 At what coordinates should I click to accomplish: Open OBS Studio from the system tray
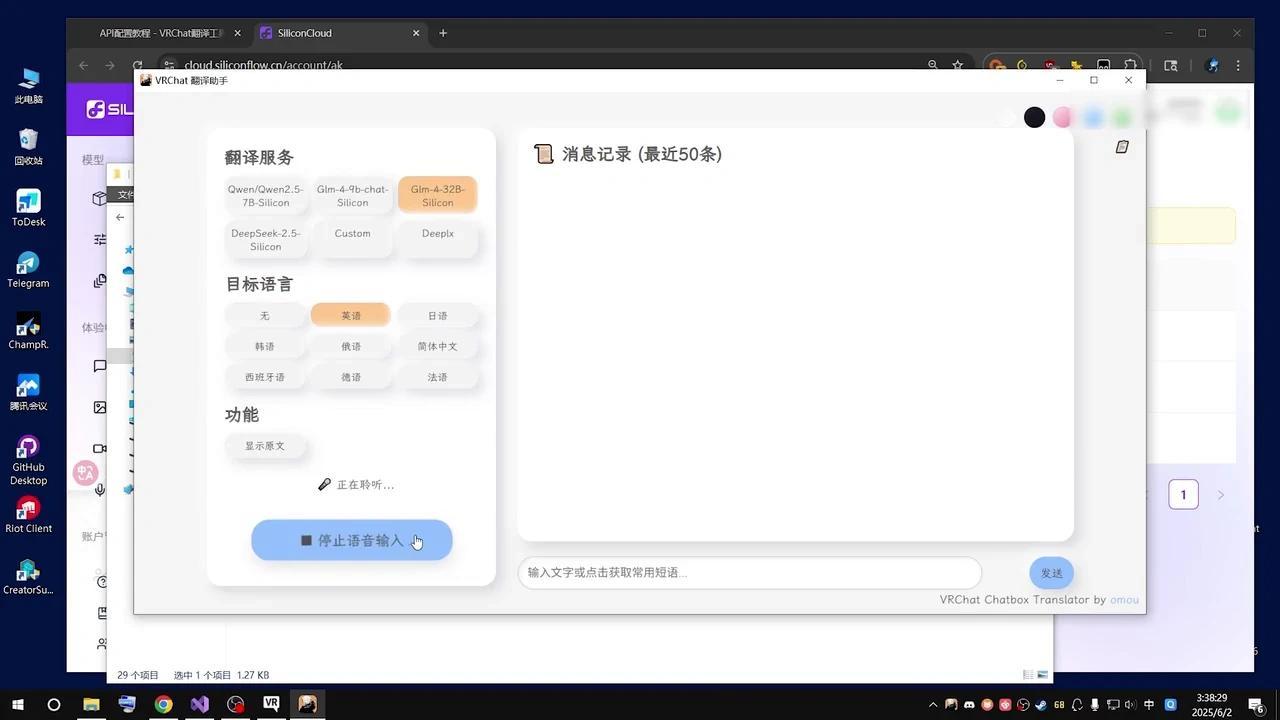coord(1022,705)
